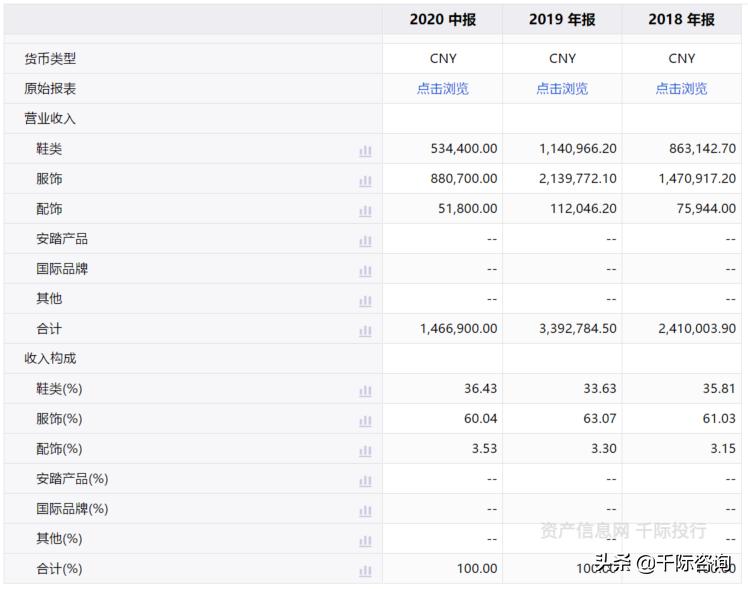
Task: Select the 2018 年报 column header
Action: tap(681, 19)
